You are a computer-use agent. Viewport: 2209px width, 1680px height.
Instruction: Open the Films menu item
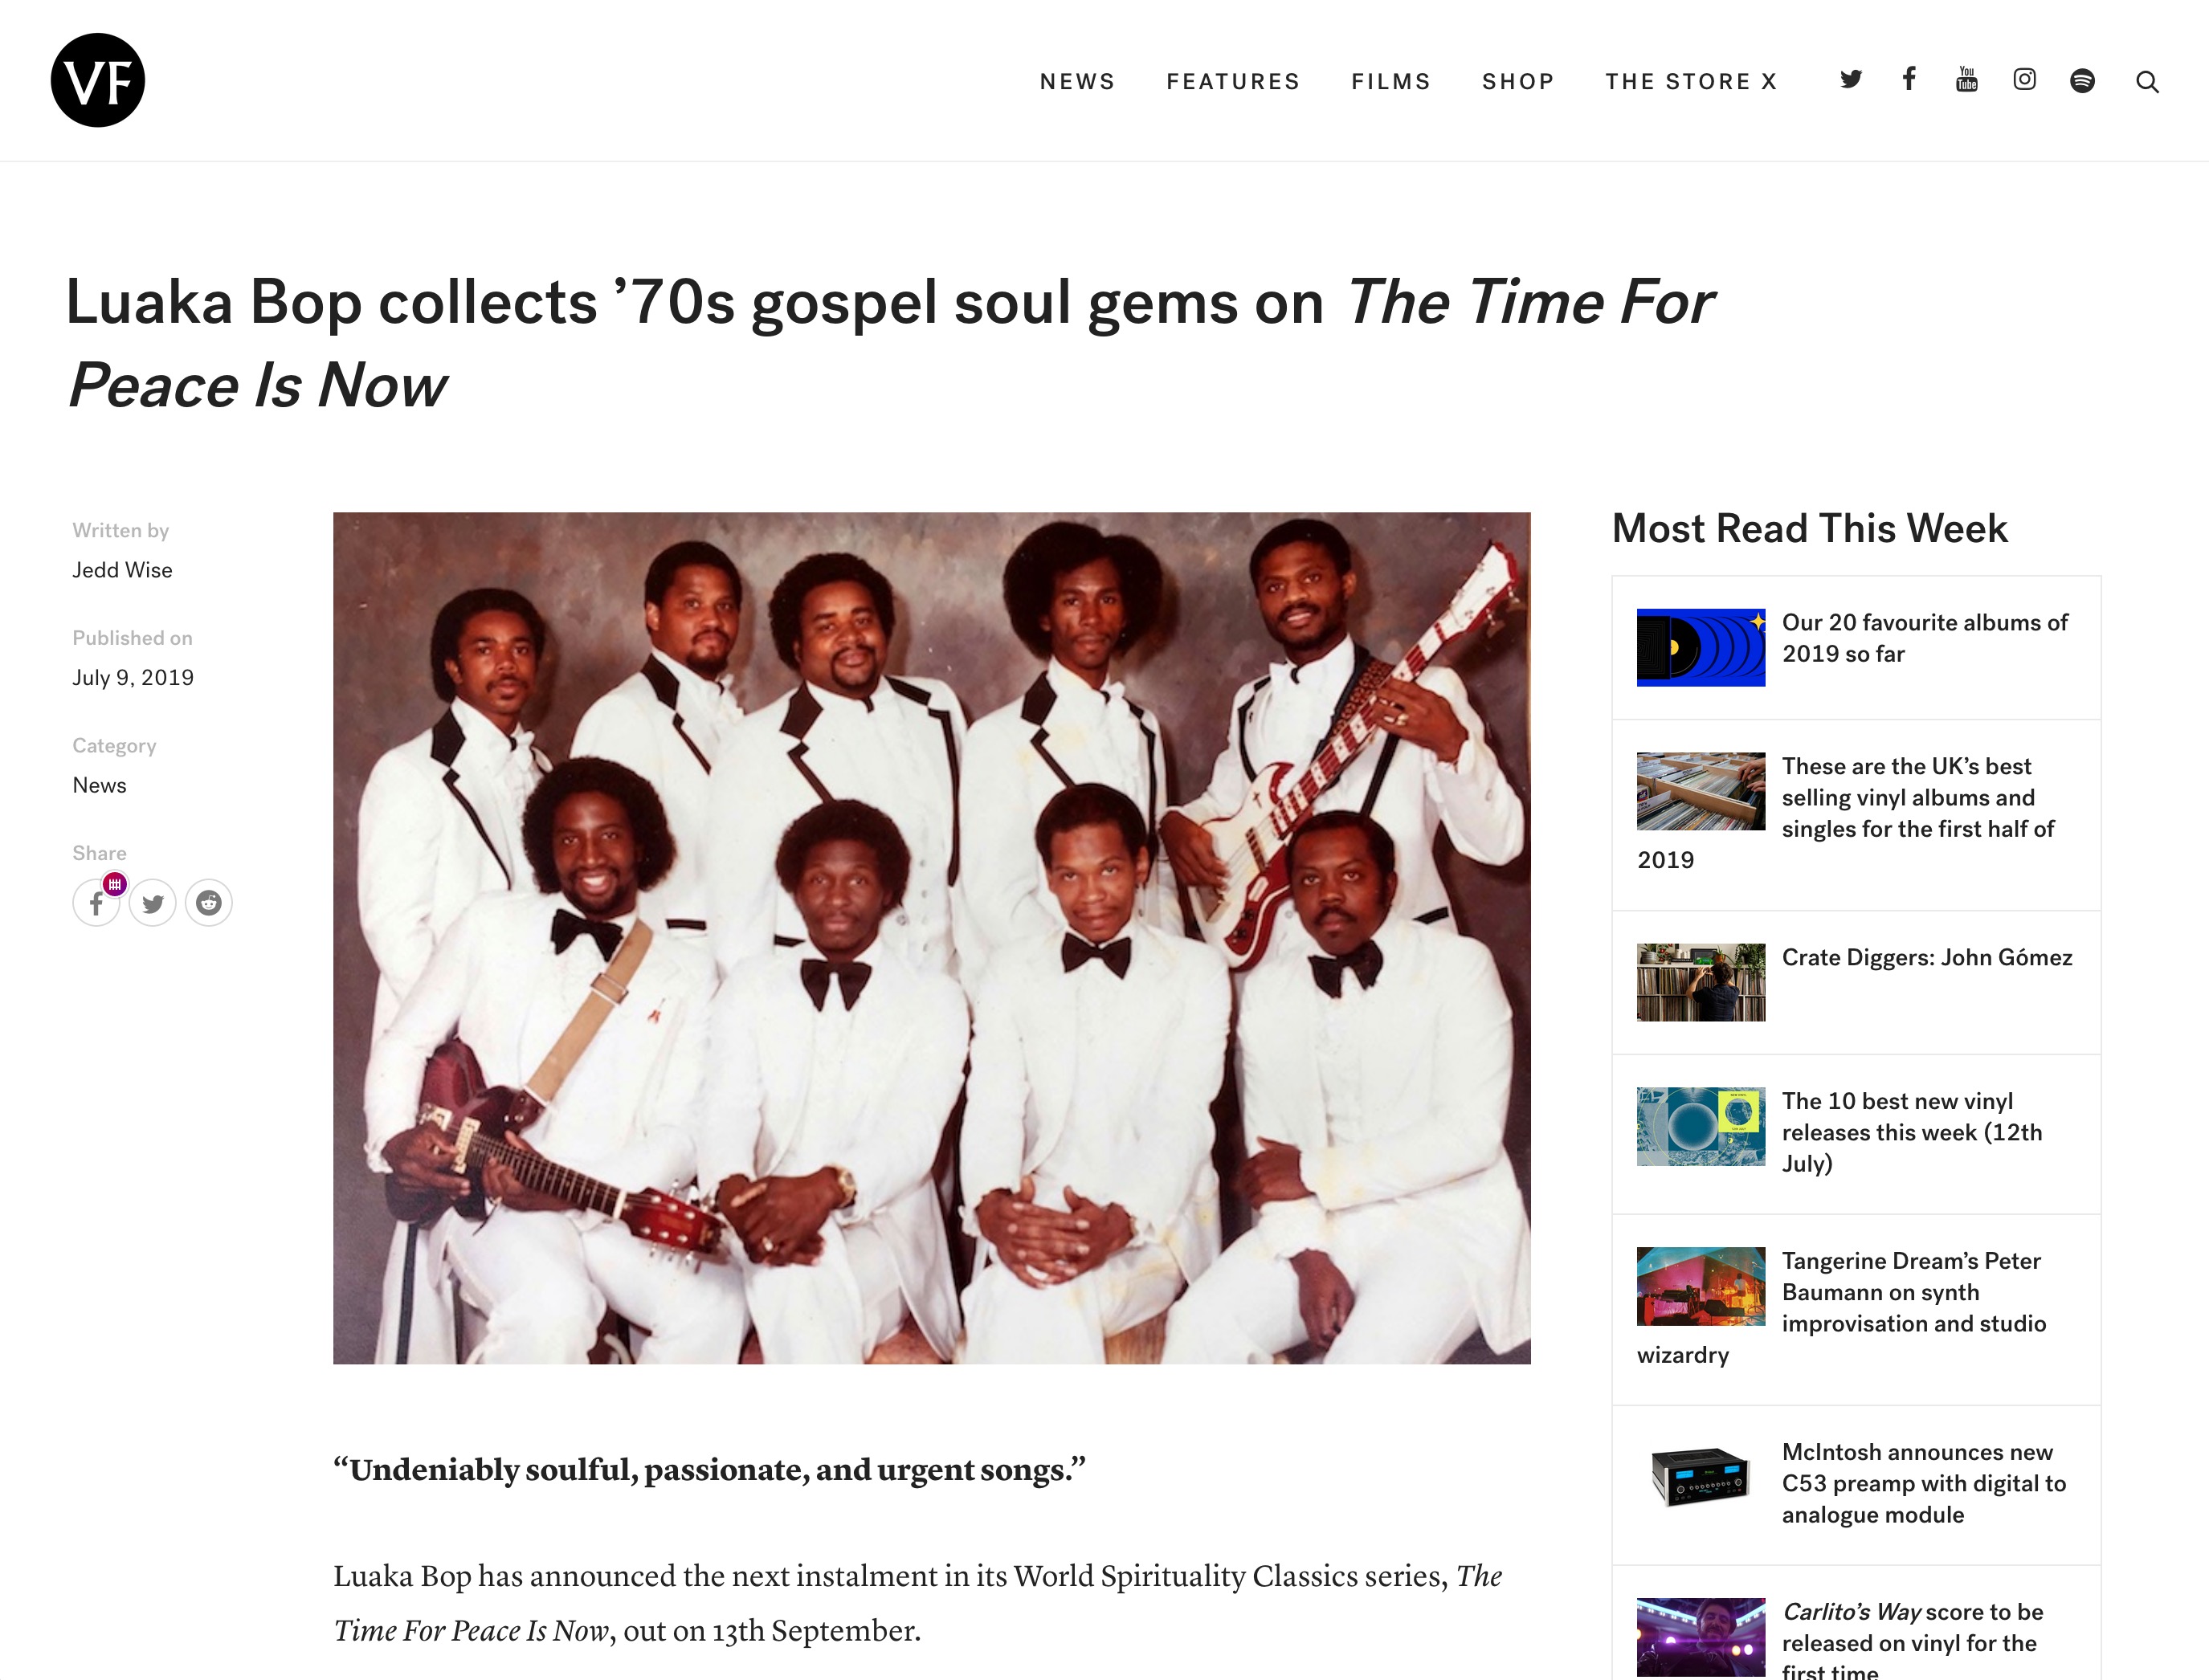[x=1391, y=82]
